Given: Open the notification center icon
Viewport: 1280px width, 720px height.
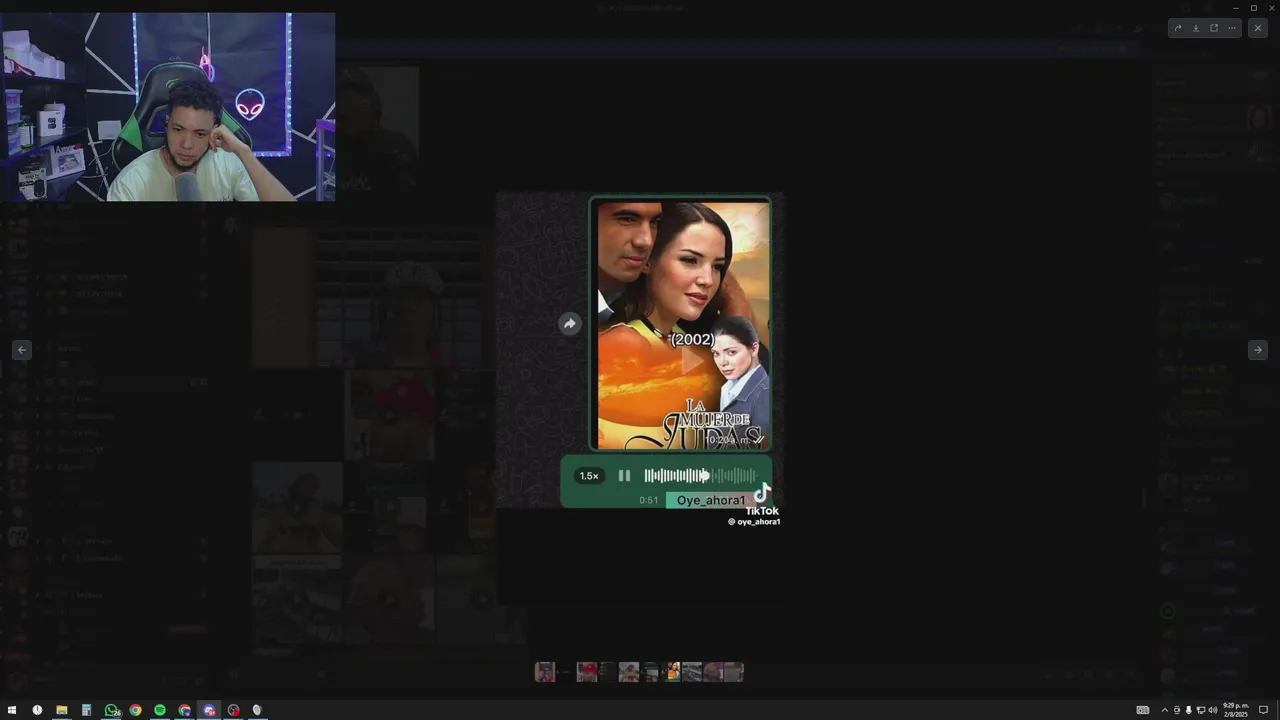Looking at the screenshot, I should click(x=1263, y=710).
